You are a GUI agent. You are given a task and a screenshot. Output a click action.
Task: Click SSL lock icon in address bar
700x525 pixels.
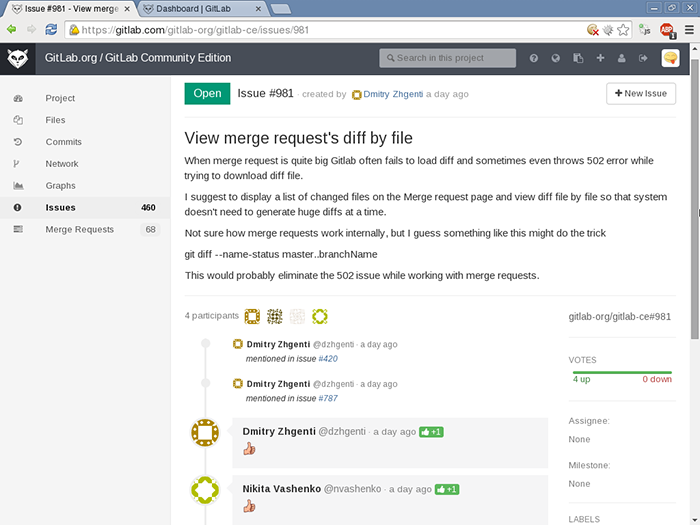click(74, 30)
